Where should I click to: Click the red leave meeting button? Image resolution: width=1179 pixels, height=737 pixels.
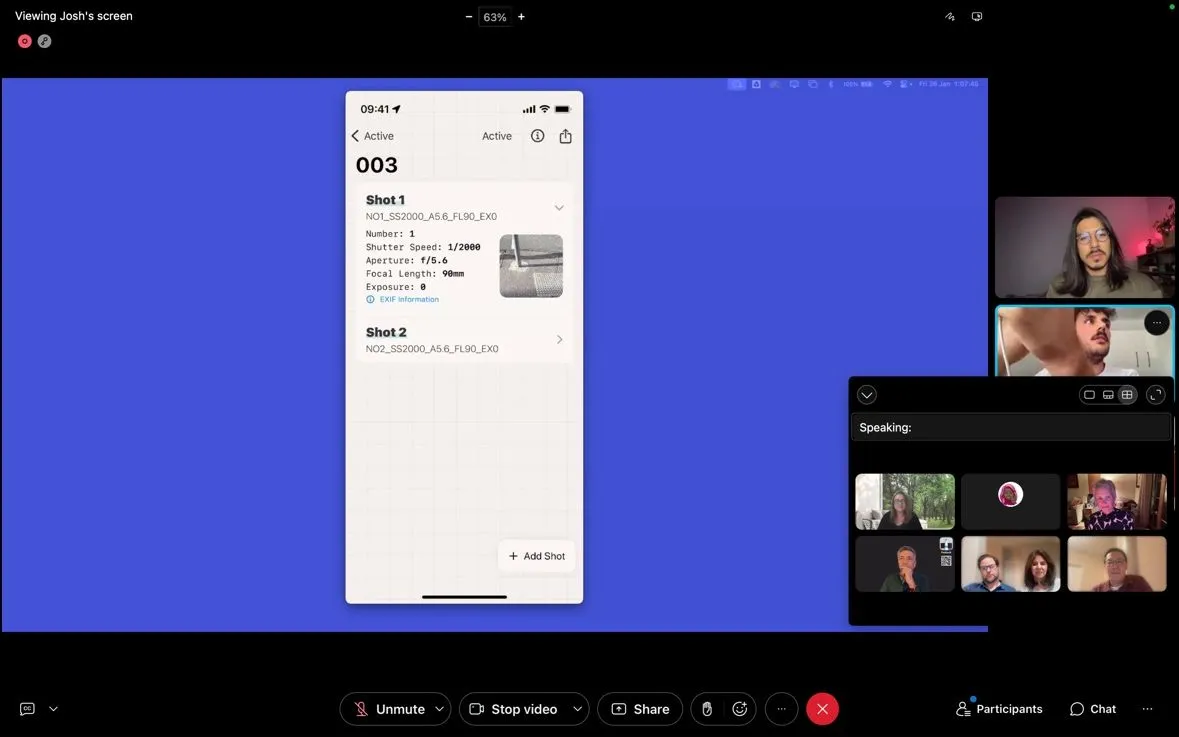click(x=822, y=709)
